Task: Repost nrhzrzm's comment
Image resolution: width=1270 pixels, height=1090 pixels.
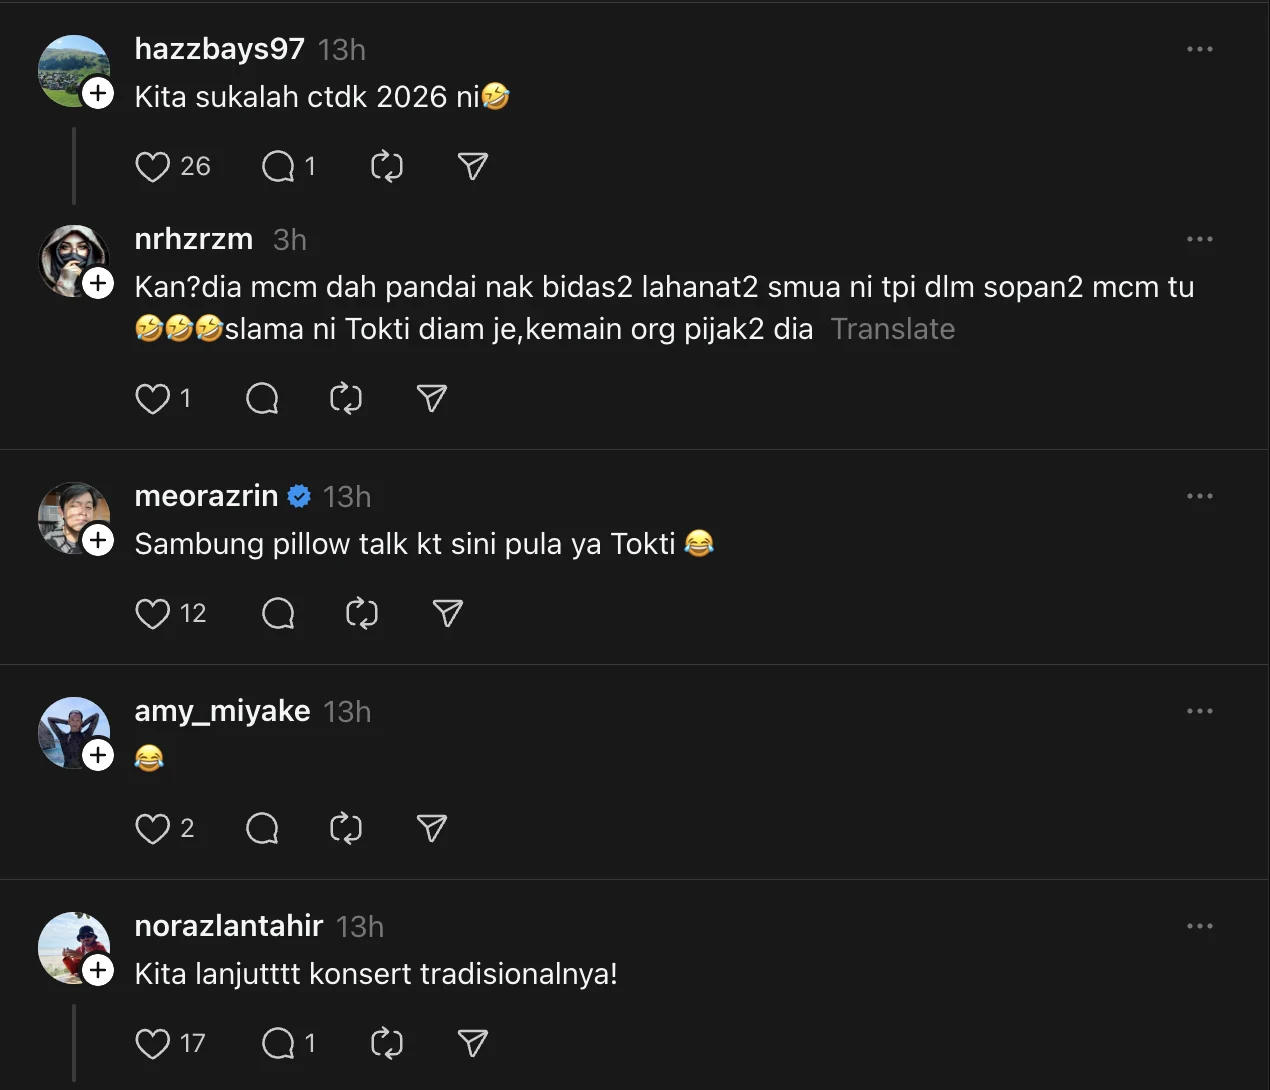Action: click(346, 398)
